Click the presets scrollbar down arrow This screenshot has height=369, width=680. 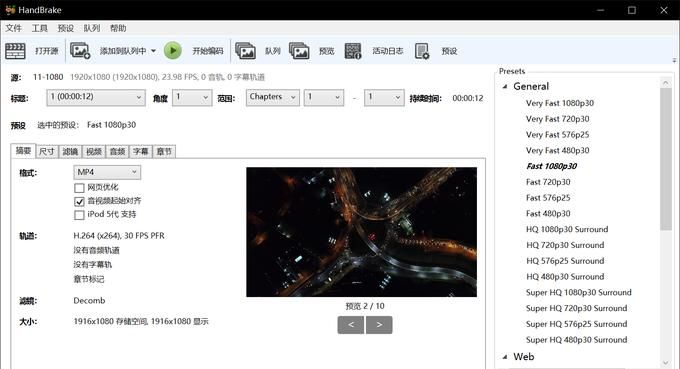tap(666, 363)
